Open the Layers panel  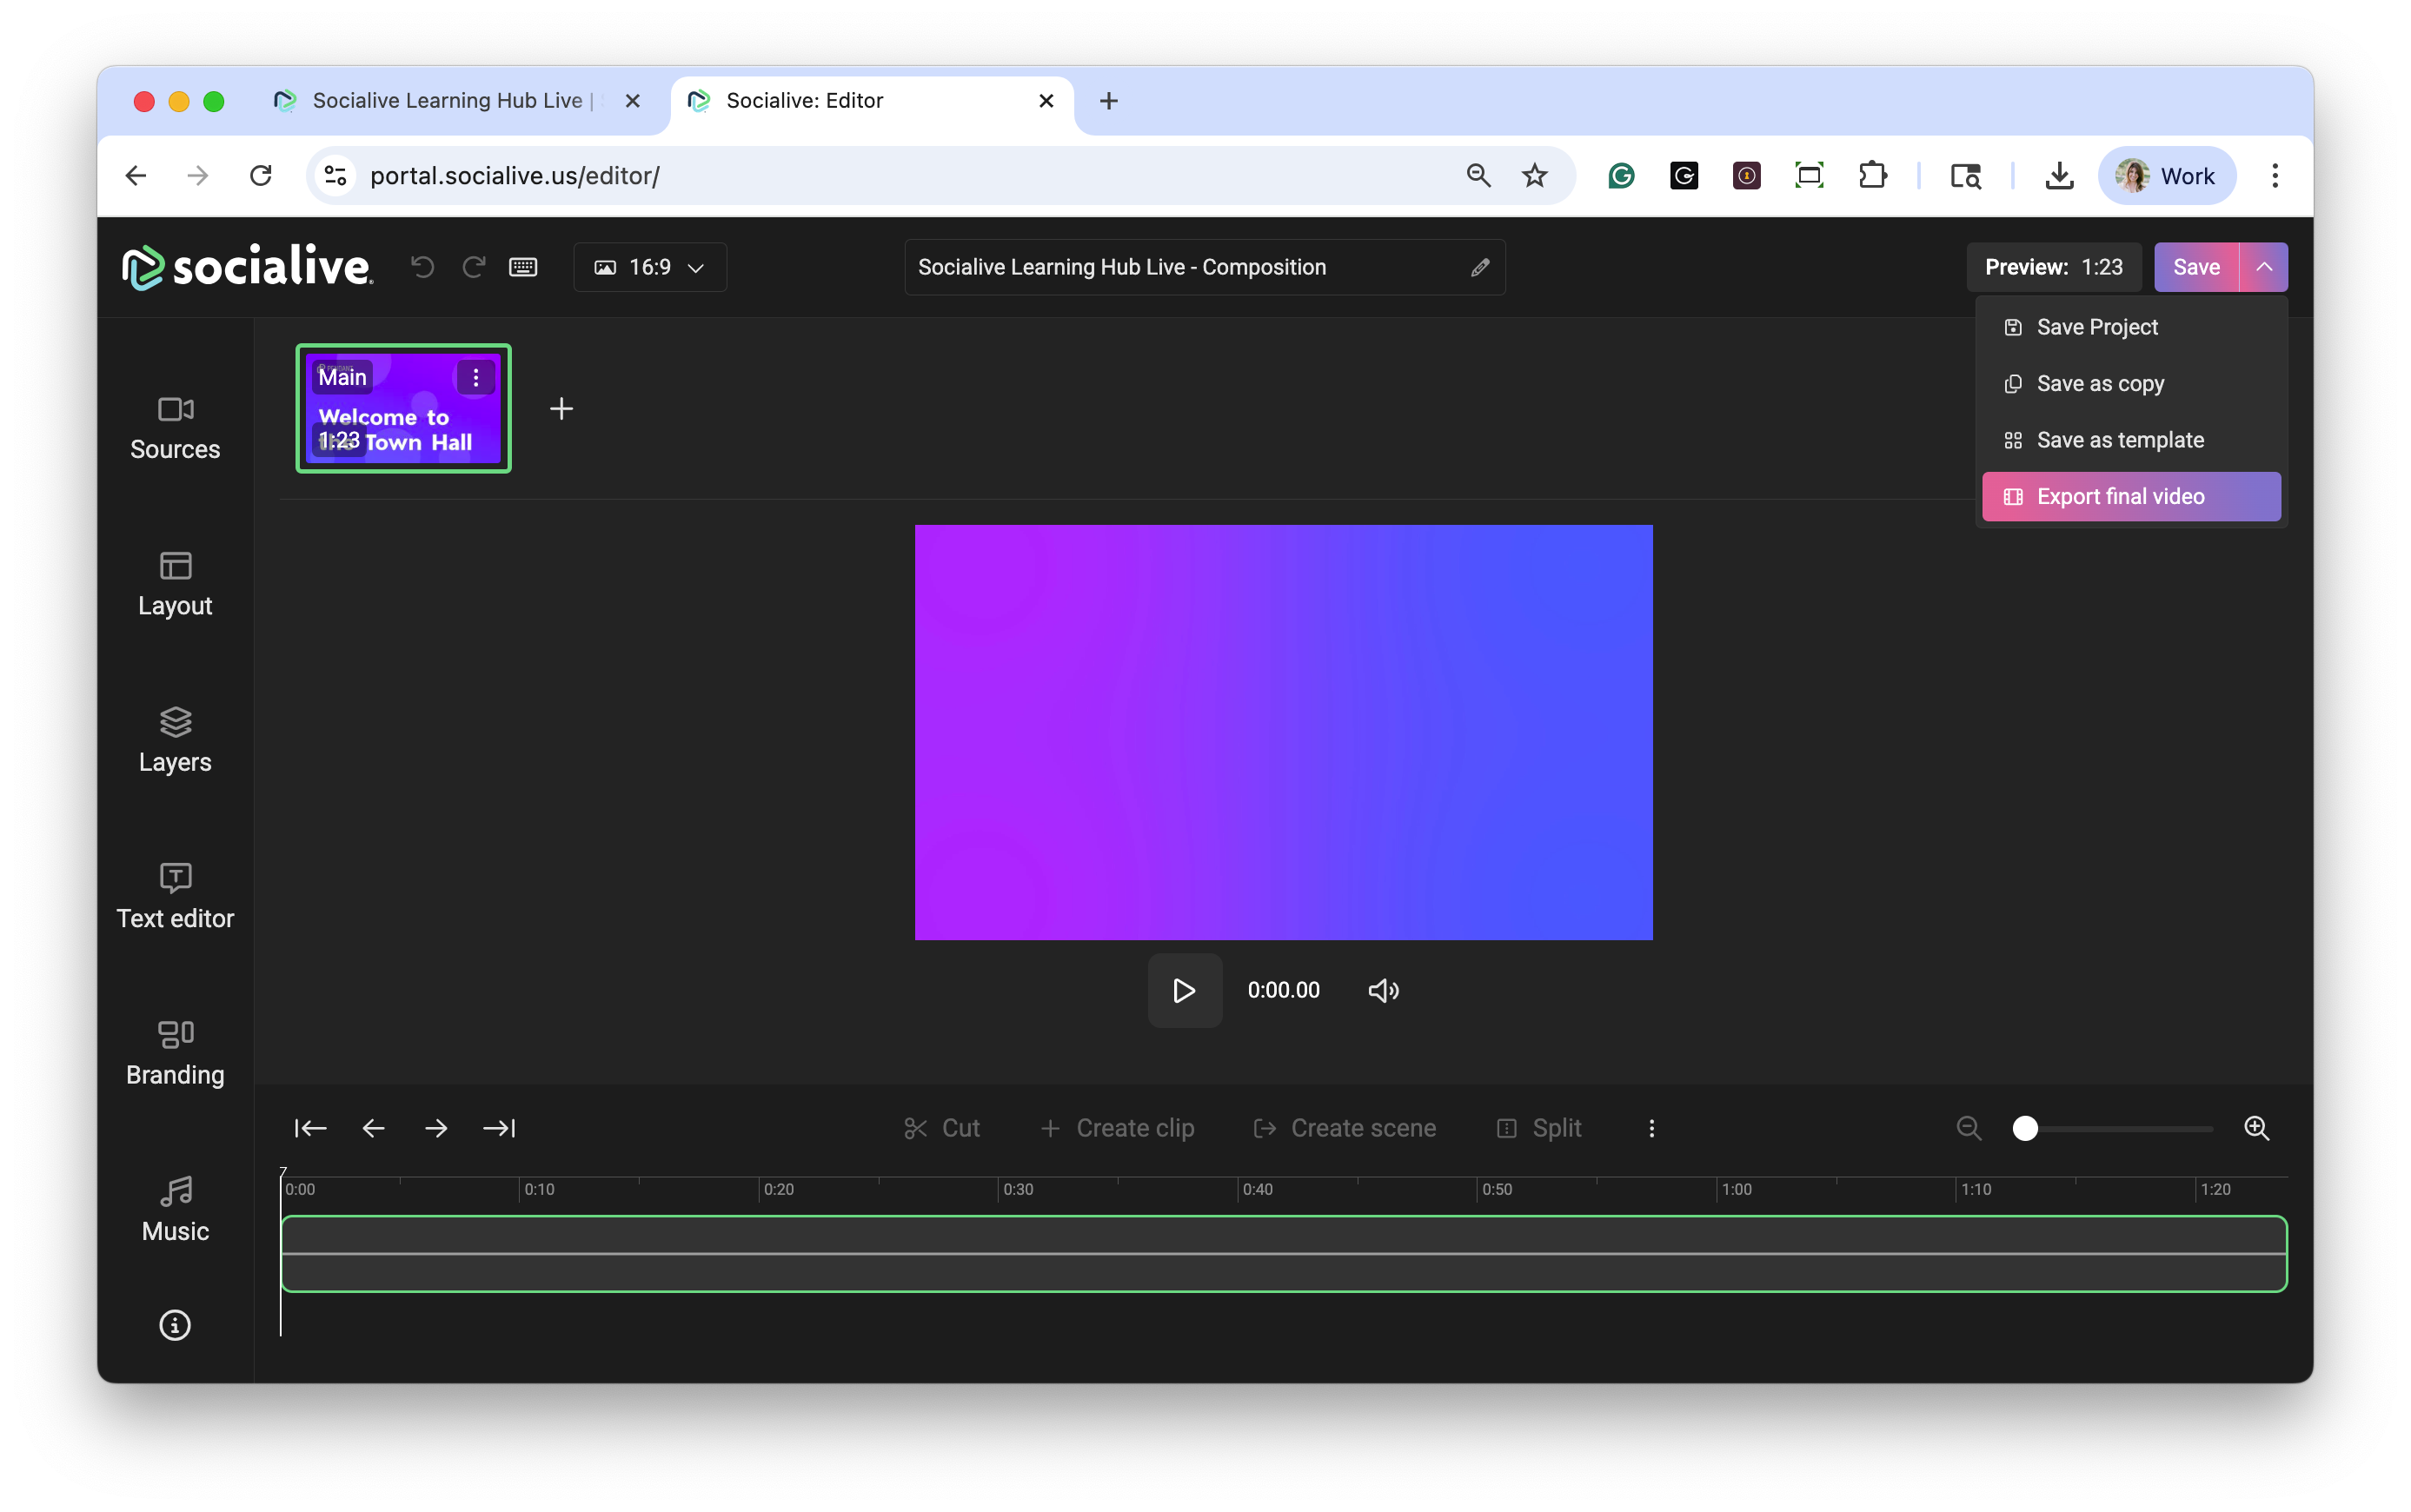(x=175, y=740)
